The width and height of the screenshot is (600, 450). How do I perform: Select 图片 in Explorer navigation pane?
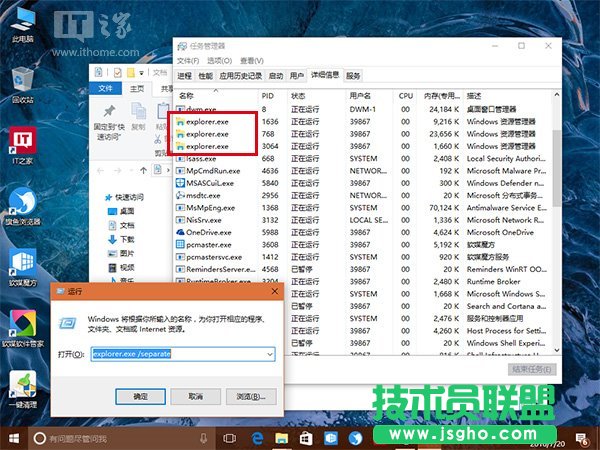coord(121,253)
